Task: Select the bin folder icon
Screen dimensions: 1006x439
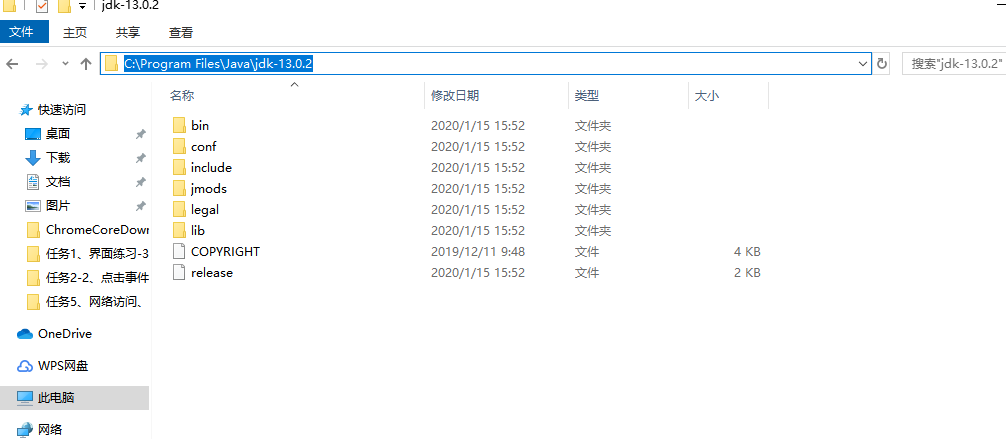Action: click(179, 125)
